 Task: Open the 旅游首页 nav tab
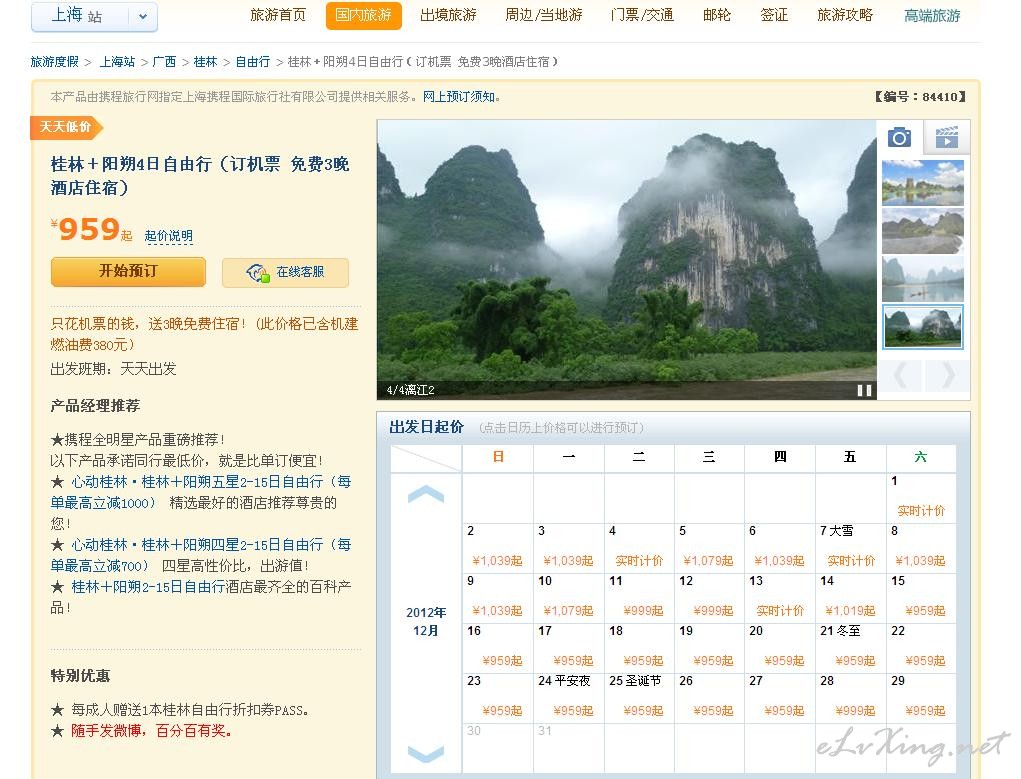[278, 15]
